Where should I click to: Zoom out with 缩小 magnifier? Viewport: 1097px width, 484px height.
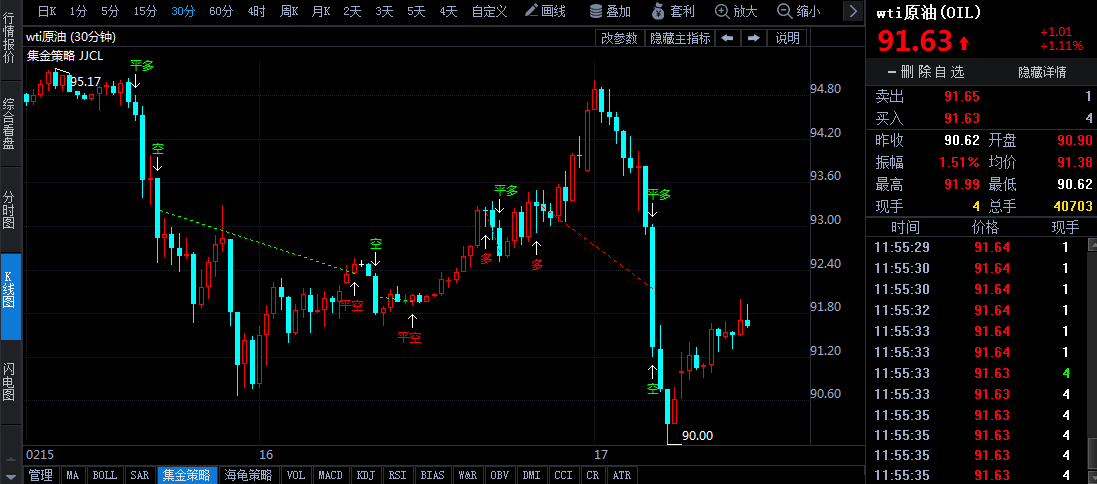[800, 10]
